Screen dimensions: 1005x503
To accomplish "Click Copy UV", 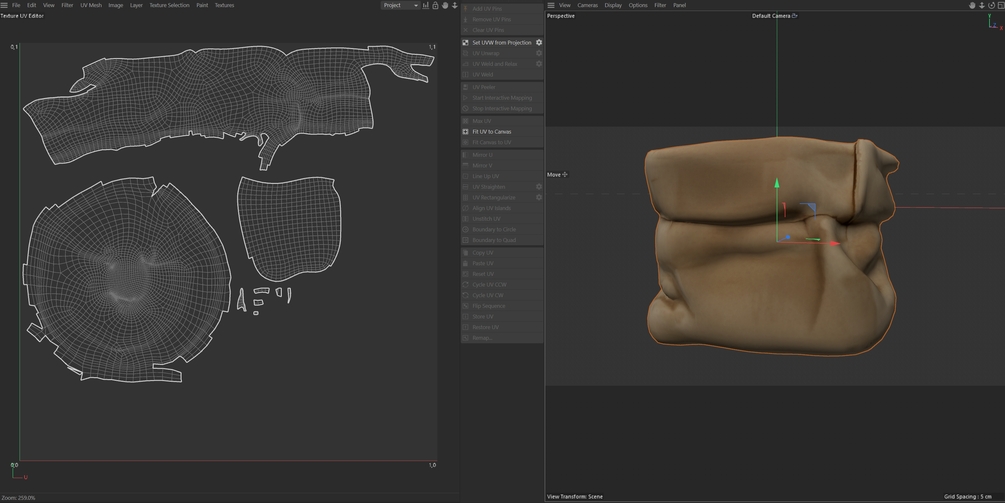I will coord(502,253).
